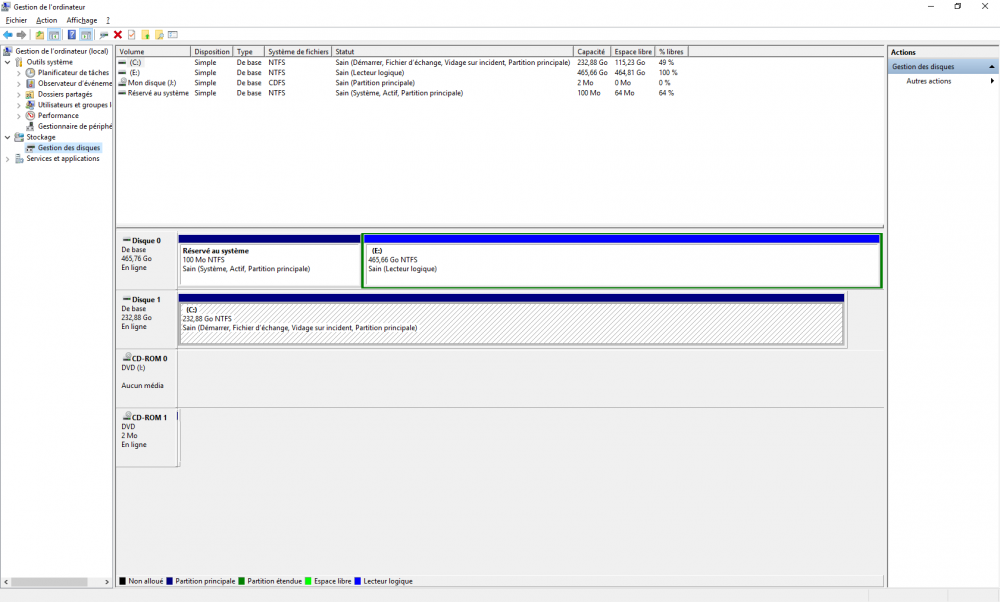Click the tree pane horizontal scrollbar thumb

click(x=49, y=582)
